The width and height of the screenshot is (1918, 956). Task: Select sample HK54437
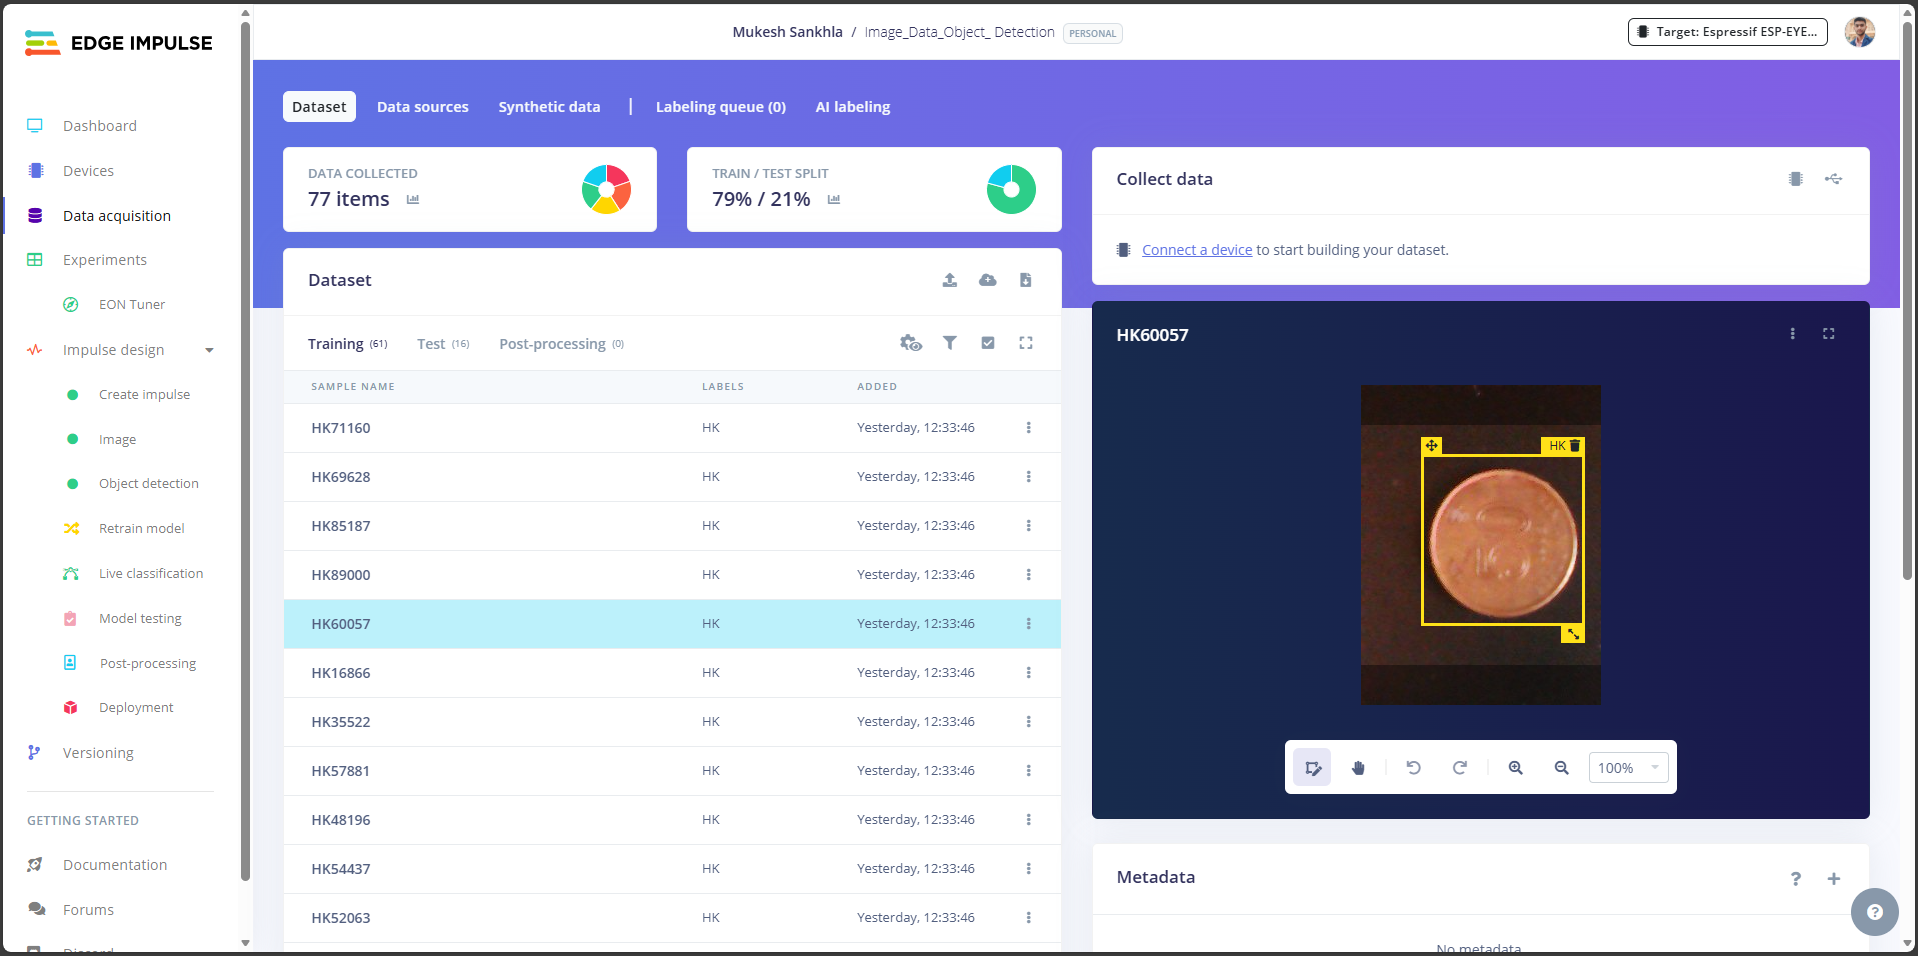672,869
